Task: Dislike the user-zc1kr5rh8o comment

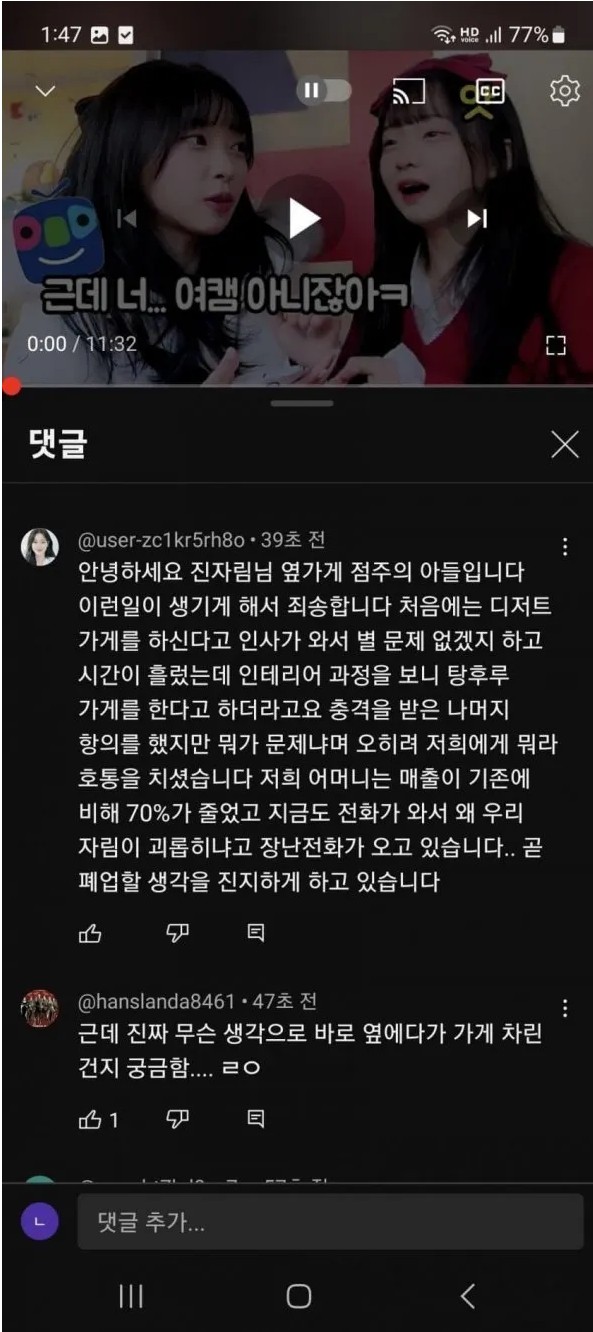Action: click(177, 934)
